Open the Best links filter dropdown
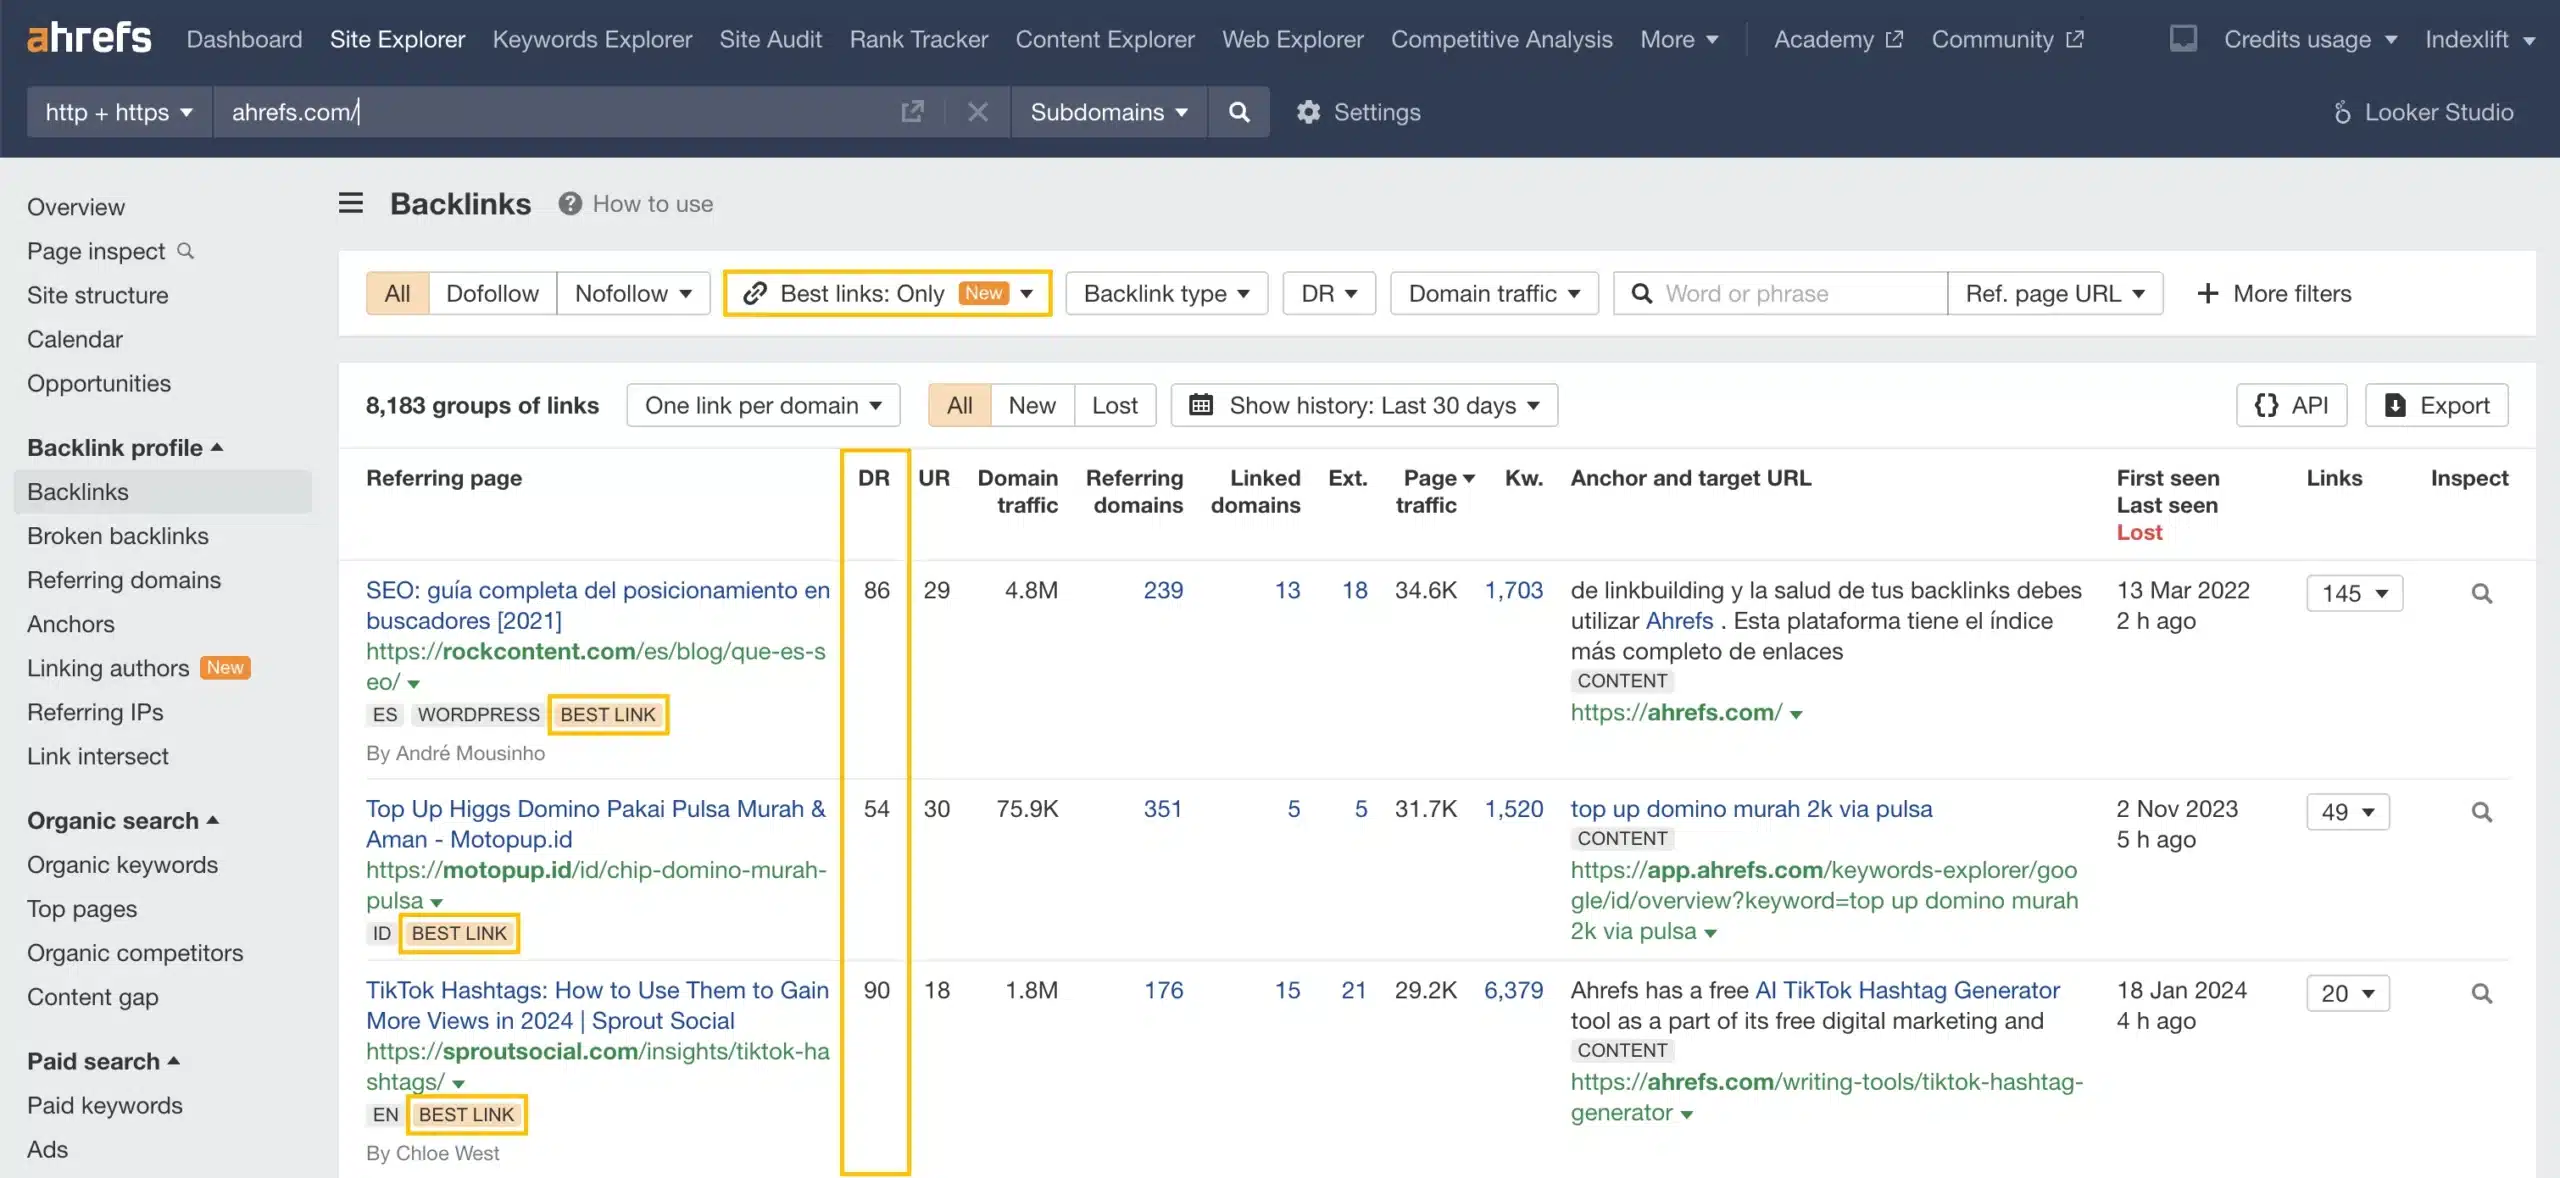 pyautogui.click(x=887, y=293)
